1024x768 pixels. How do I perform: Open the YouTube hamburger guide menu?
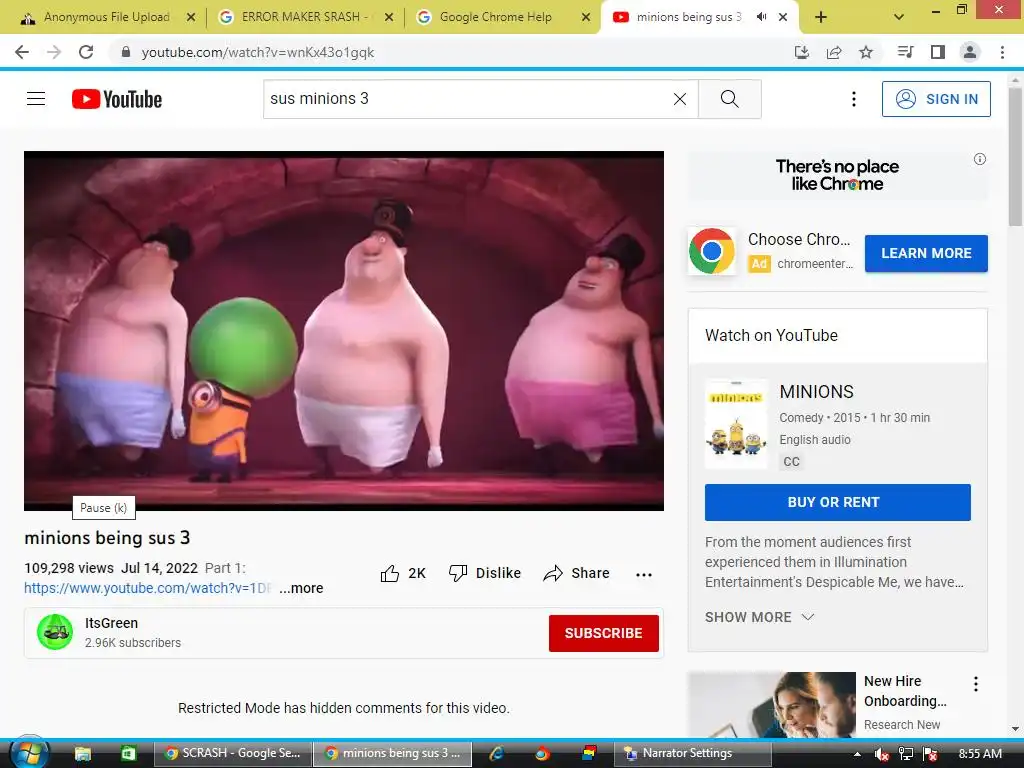coord(36,99)
